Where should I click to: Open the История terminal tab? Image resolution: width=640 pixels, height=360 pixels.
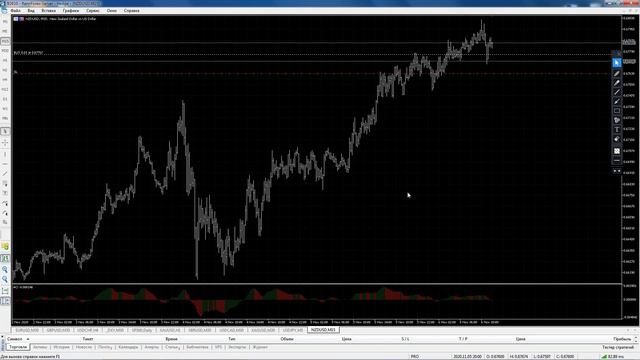tap(61, 347)
